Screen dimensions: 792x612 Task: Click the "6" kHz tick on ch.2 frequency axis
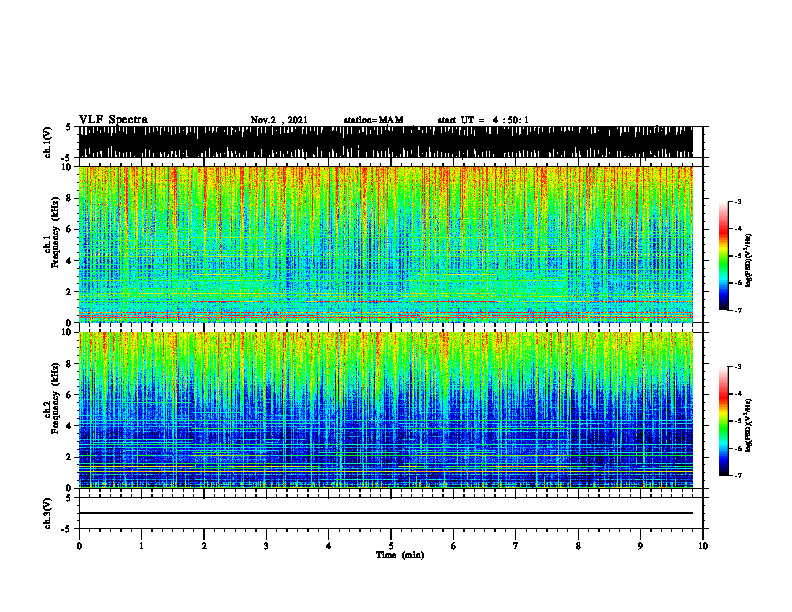point(68,395)
